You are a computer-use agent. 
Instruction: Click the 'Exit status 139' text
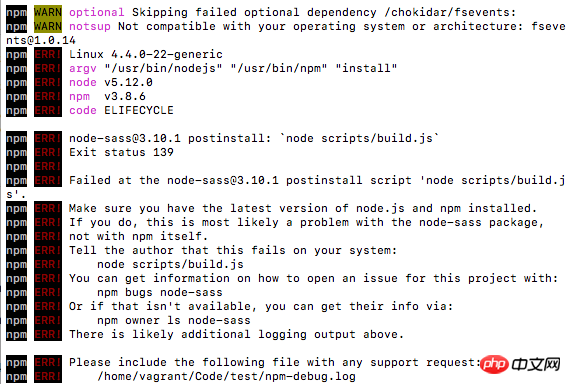[x=121, y=152]
